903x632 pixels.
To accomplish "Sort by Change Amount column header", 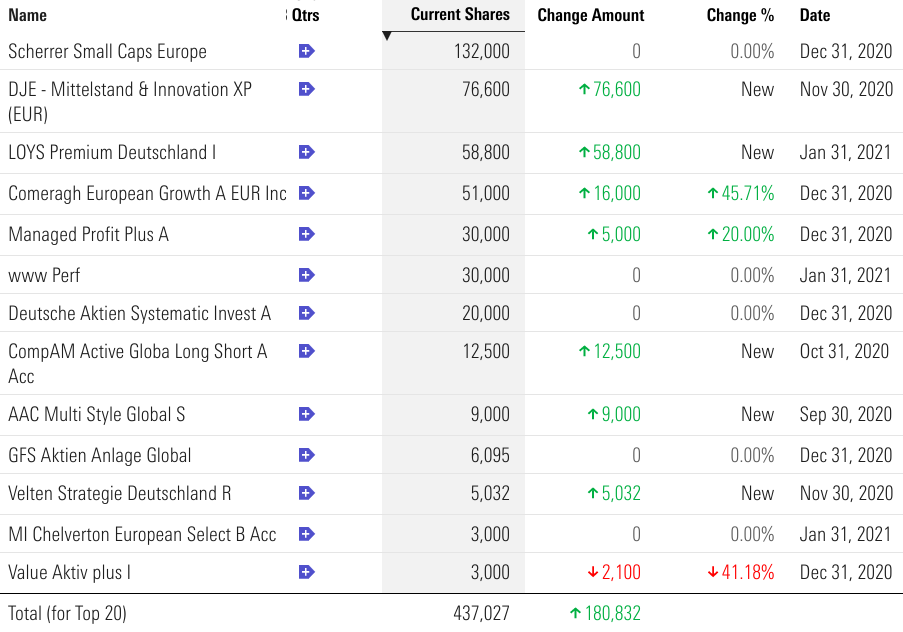I will [x=590, y=15].
